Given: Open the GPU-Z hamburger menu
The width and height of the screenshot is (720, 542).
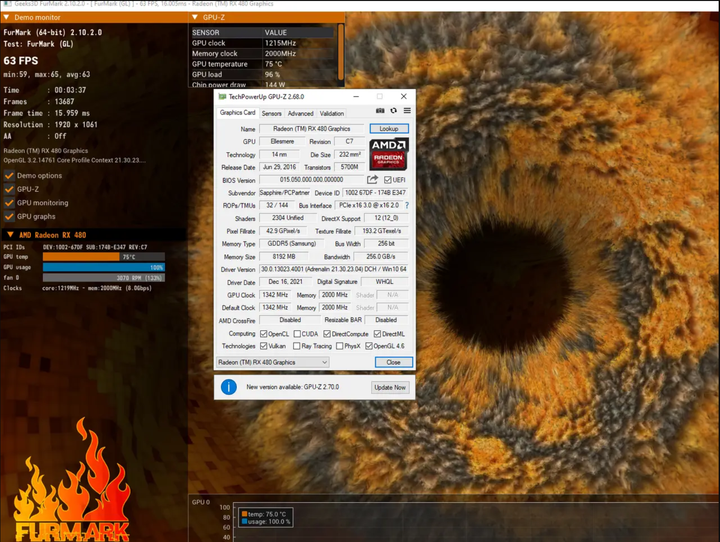Looking at the screenshot, I should click(x=407, y=111).
